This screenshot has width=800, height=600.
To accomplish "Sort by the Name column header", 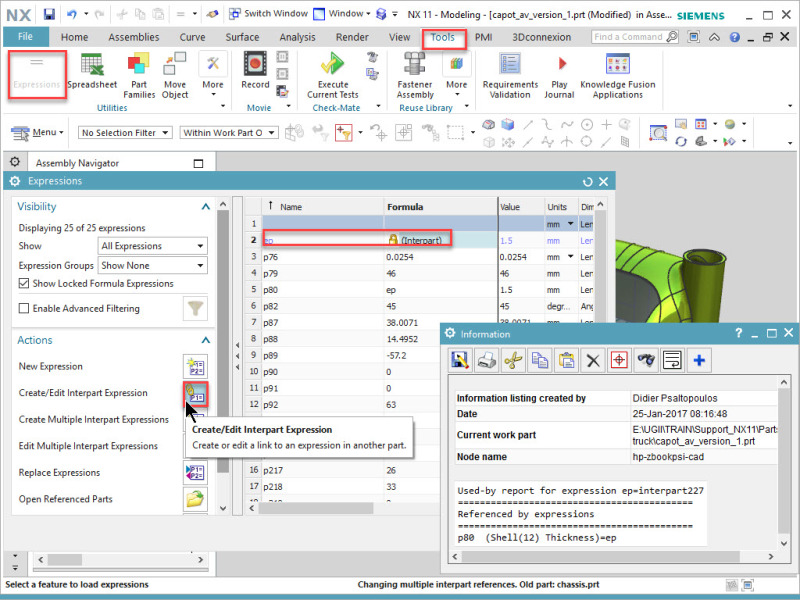I will tap(323, 207).
